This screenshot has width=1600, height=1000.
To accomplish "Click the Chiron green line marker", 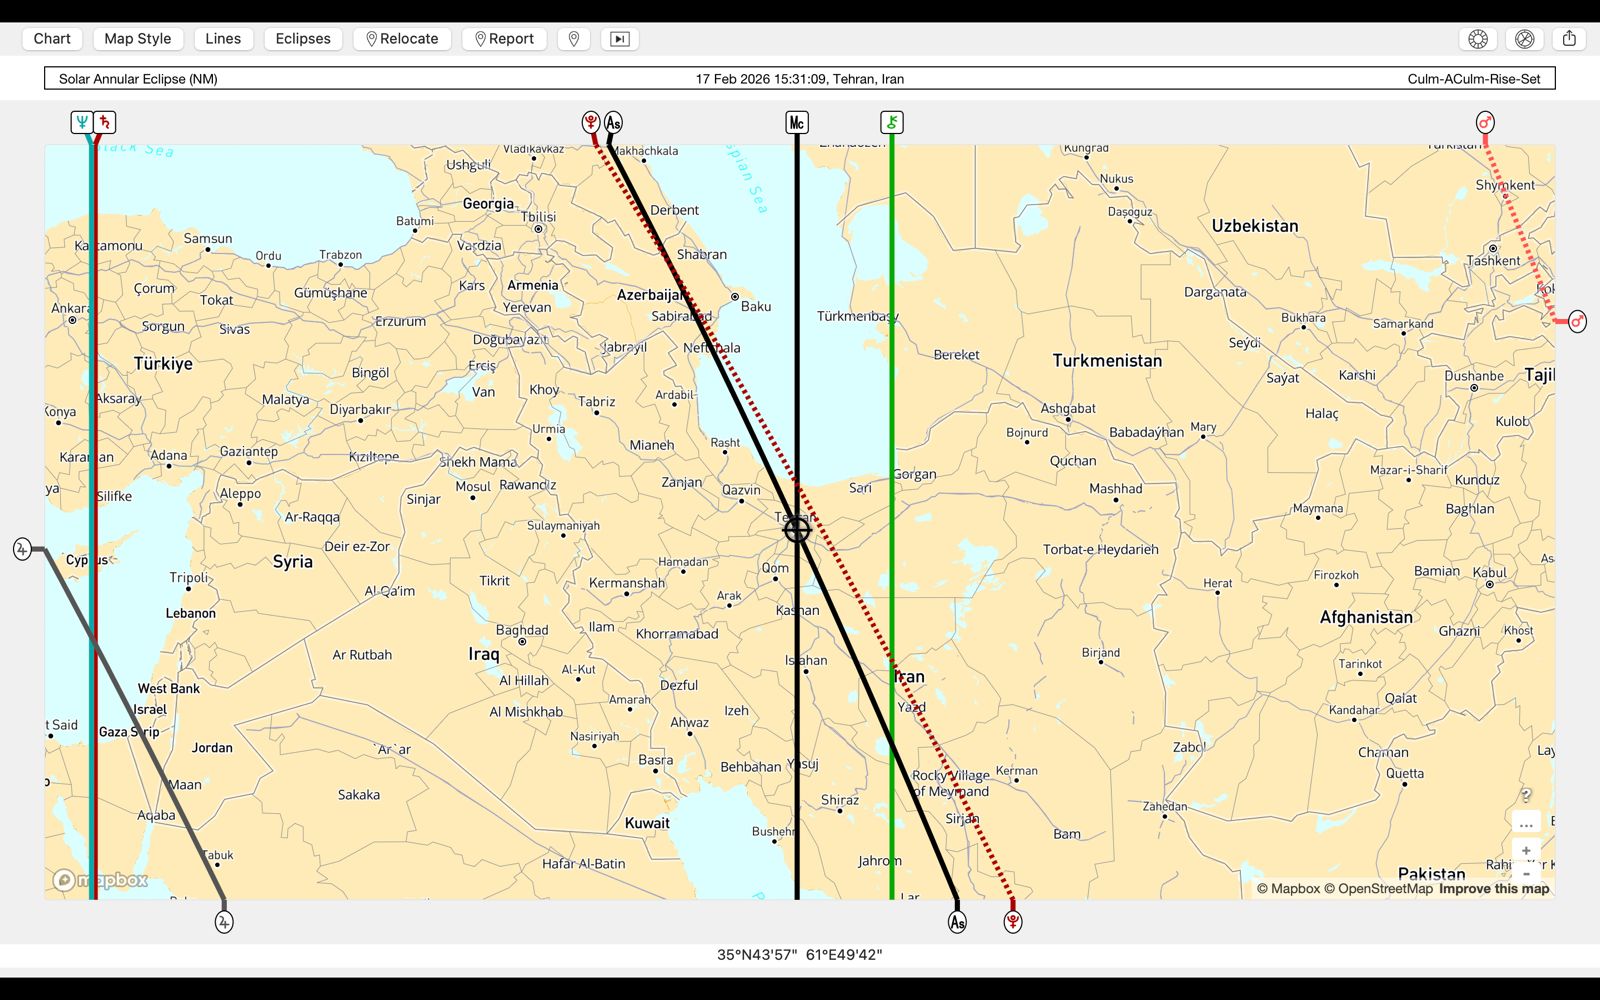I will coord(891,122).
